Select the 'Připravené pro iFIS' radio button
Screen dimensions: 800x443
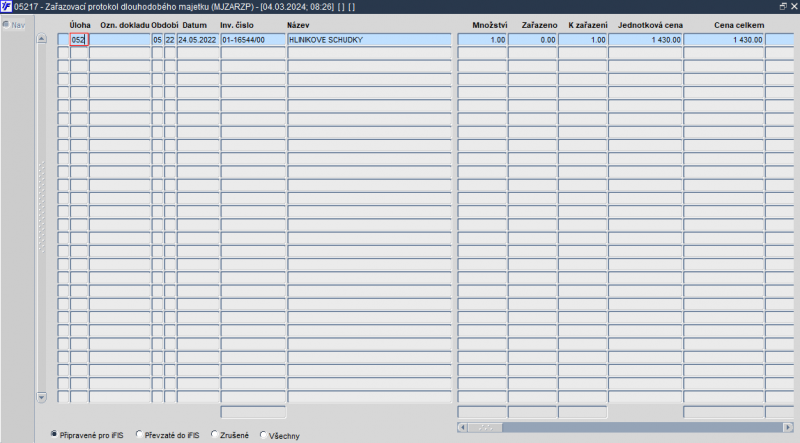(54, 434)
